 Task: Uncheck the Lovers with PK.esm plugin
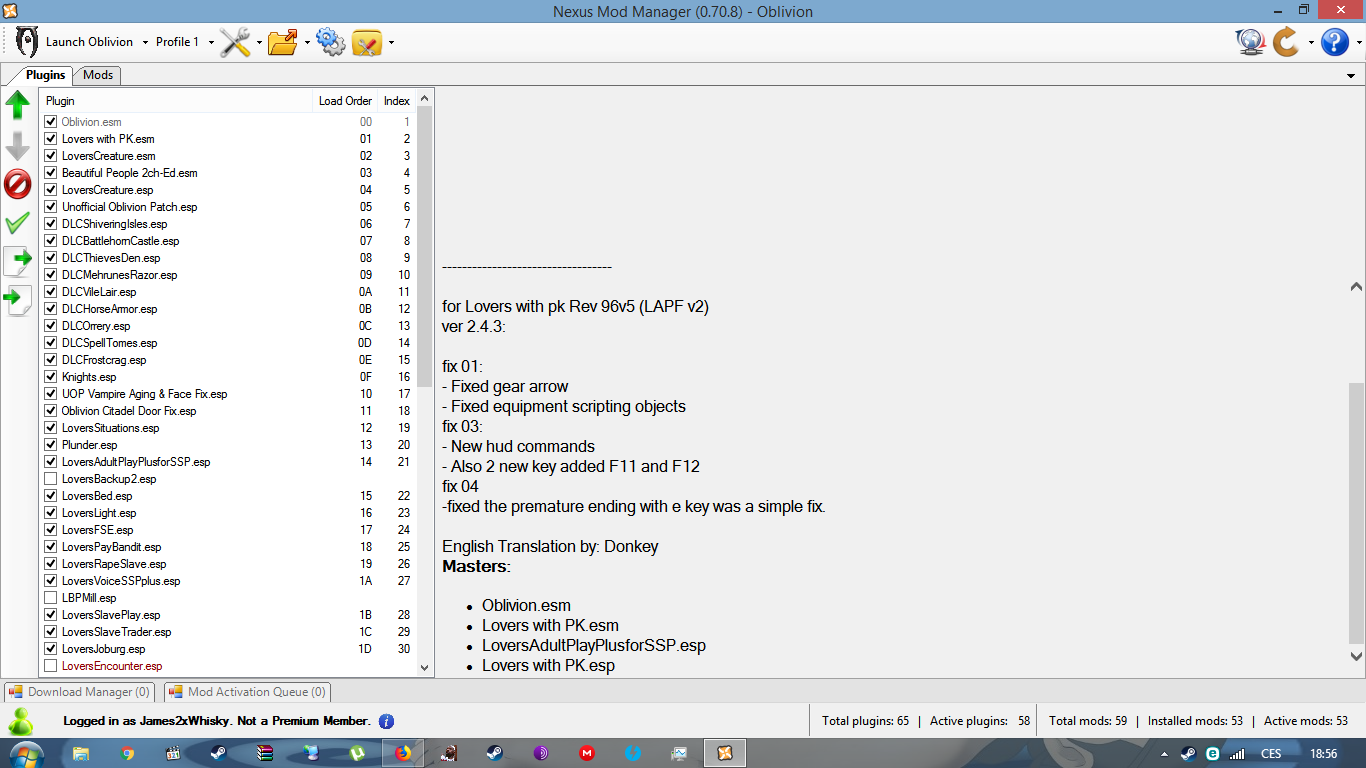tap(51, 139)
